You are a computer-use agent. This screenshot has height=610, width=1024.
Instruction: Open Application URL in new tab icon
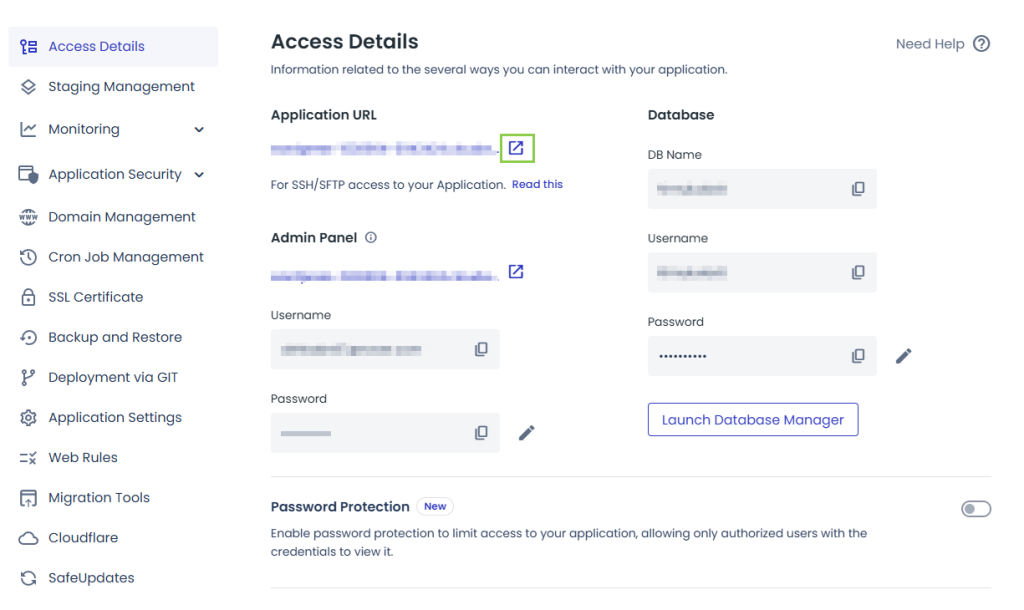click(x=516, y=148)
